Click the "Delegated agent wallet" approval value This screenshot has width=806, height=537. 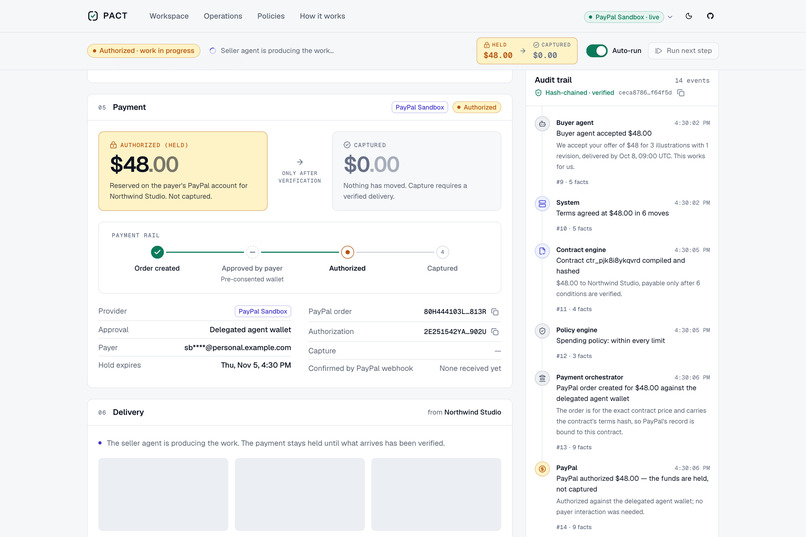[x=250, y=330]
